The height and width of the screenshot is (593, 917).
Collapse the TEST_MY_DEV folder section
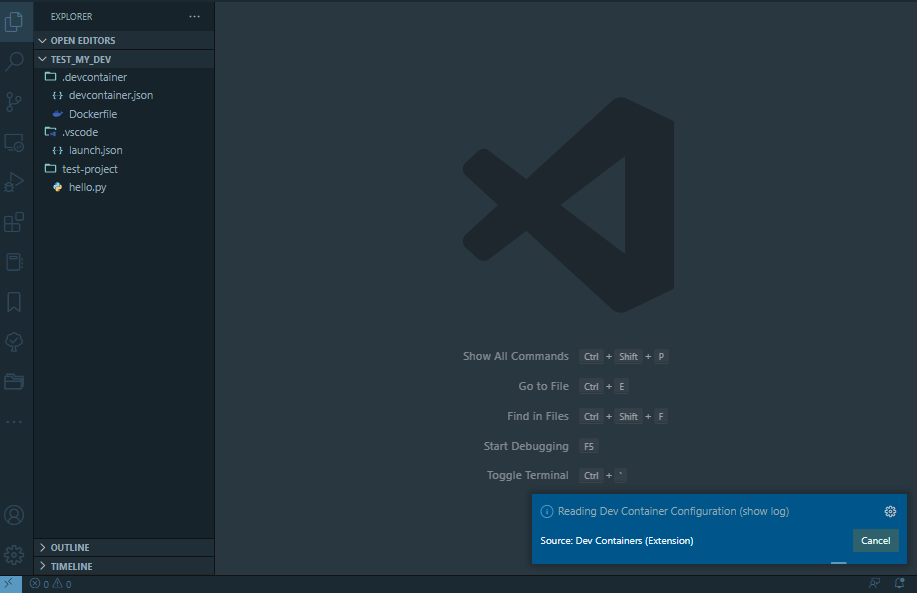point(124,59)
